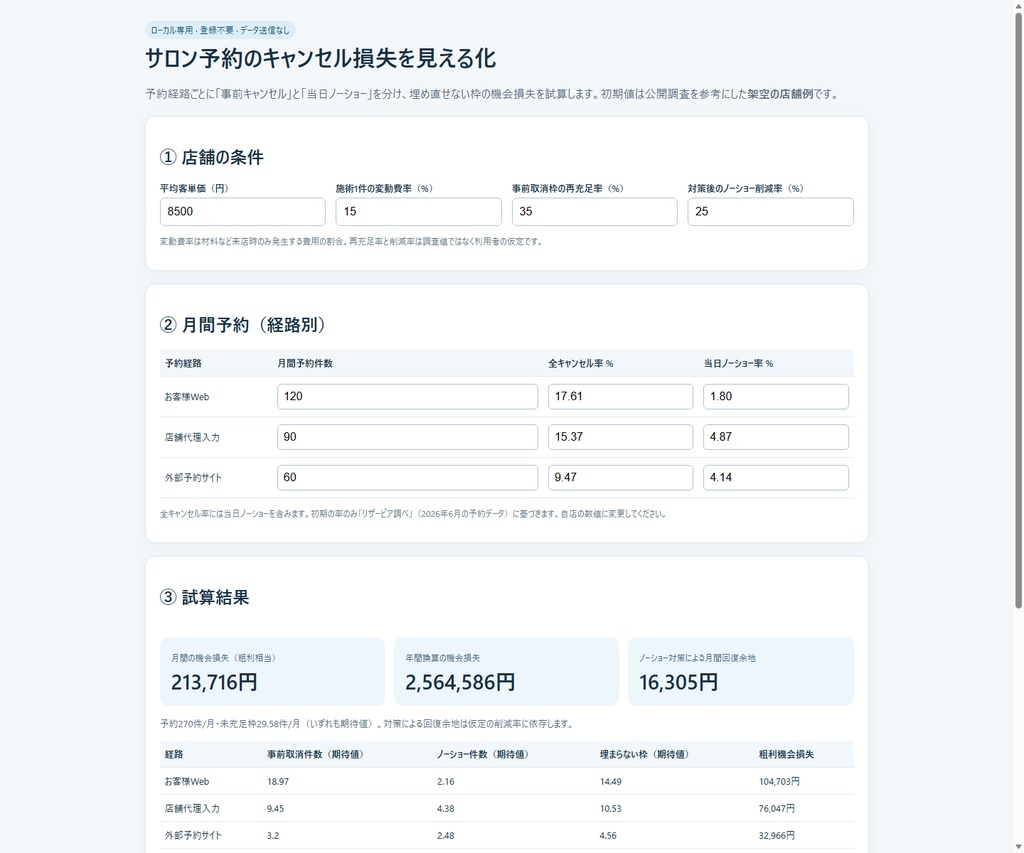Click the 対策後のノーショー削減率 field
The height and width of the screenshot is (853, 1024).
(x=771, y=212)
